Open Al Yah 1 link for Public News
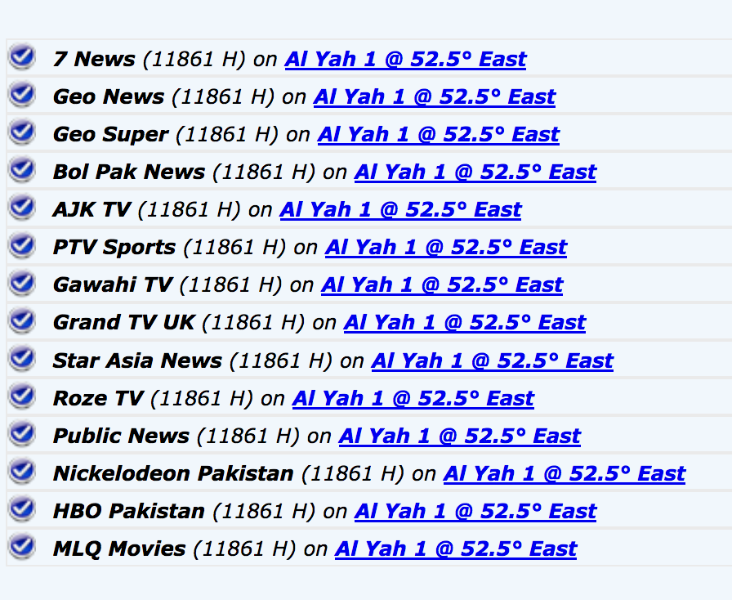 click(459, 437)
